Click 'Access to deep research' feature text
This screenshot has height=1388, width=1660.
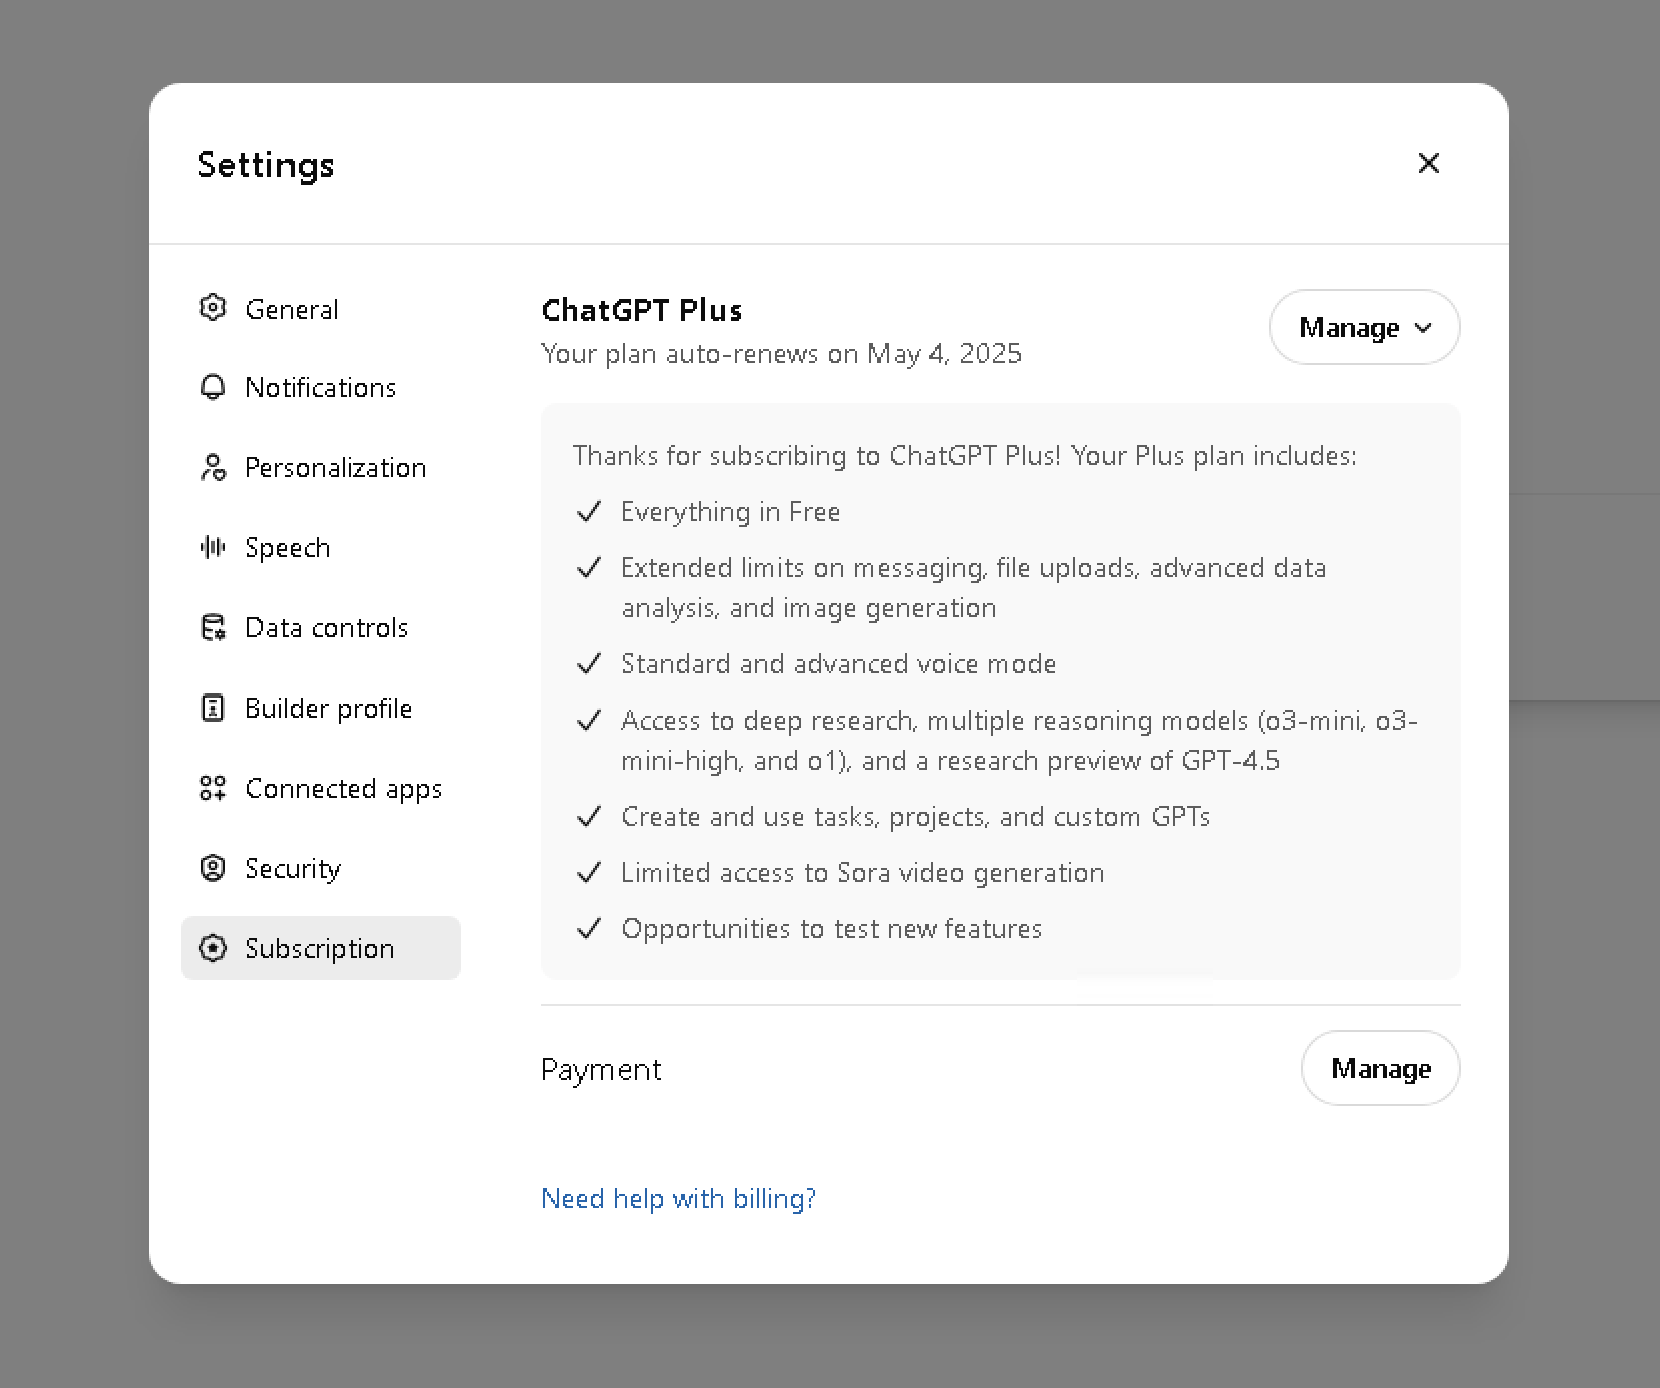[x=1019, y=741]
